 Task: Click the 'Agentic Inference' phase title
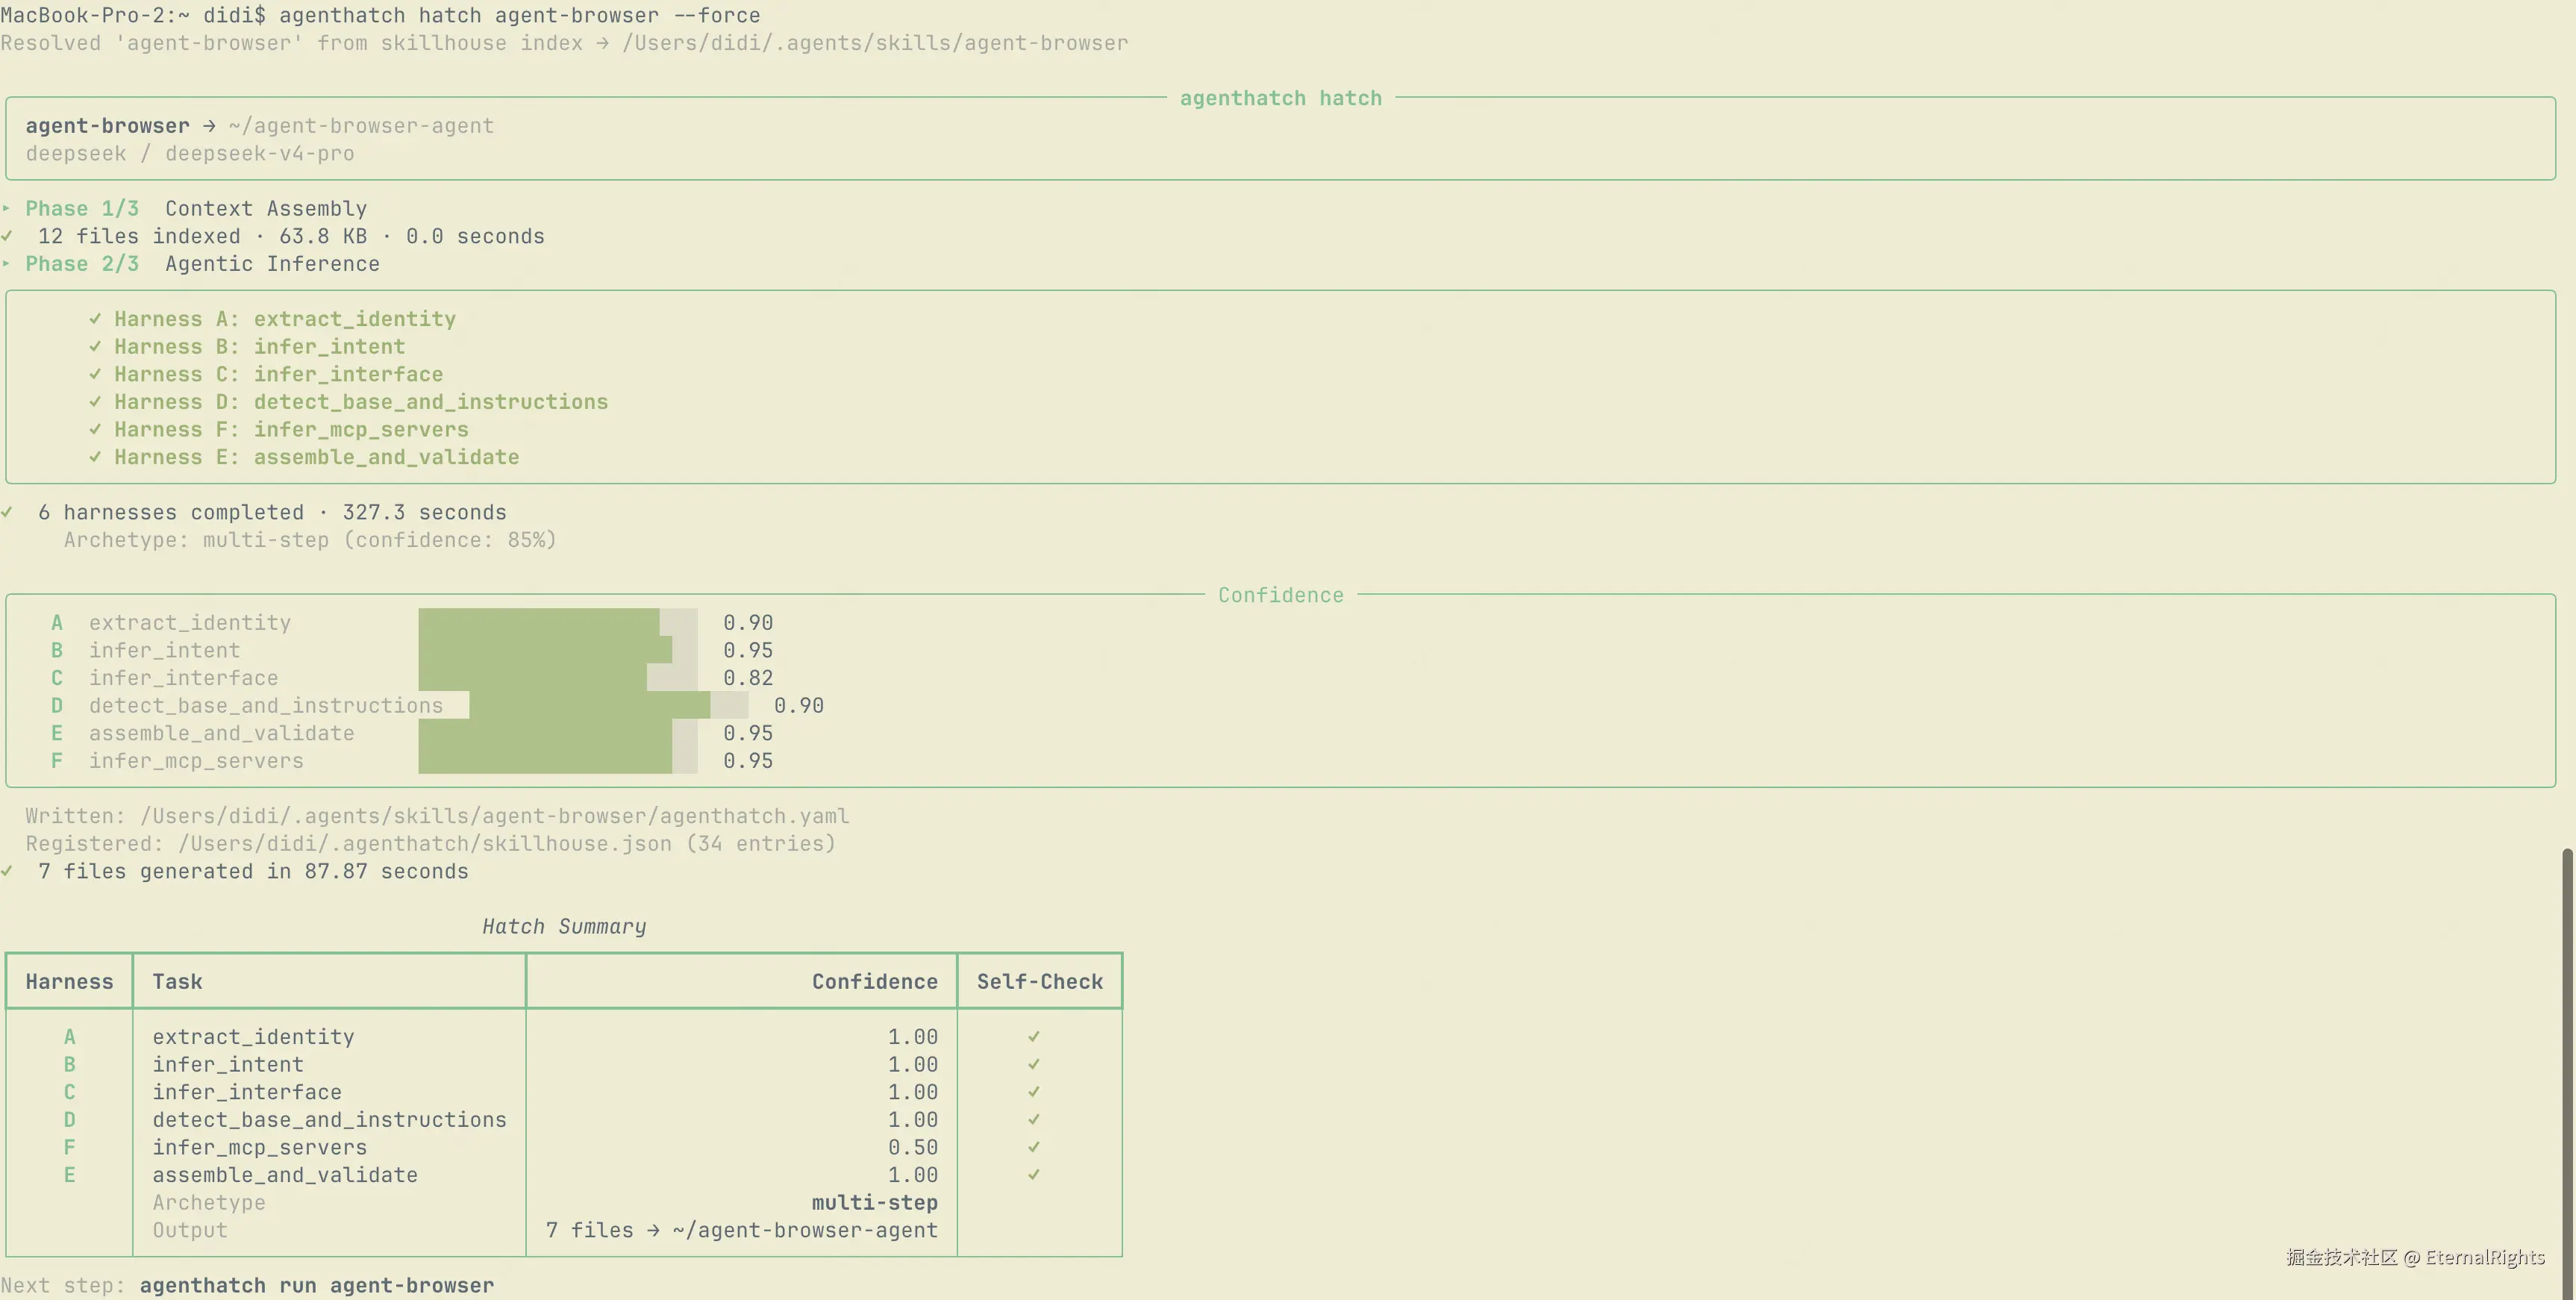tap(272, 264)
